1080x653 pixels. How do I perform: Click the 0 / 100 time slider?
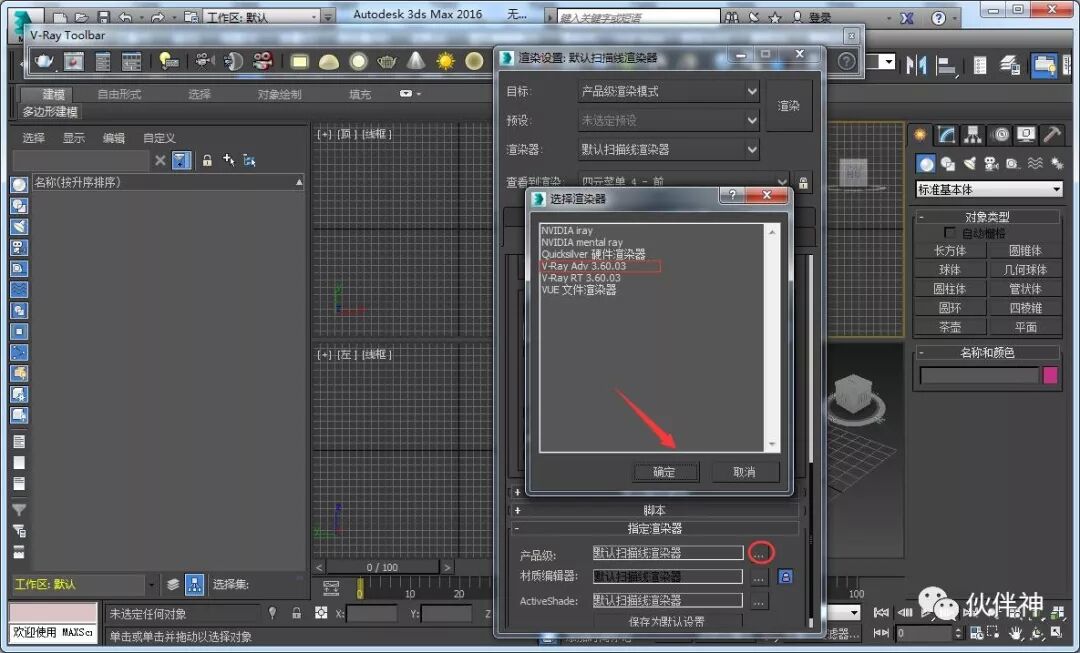point(382,567)
